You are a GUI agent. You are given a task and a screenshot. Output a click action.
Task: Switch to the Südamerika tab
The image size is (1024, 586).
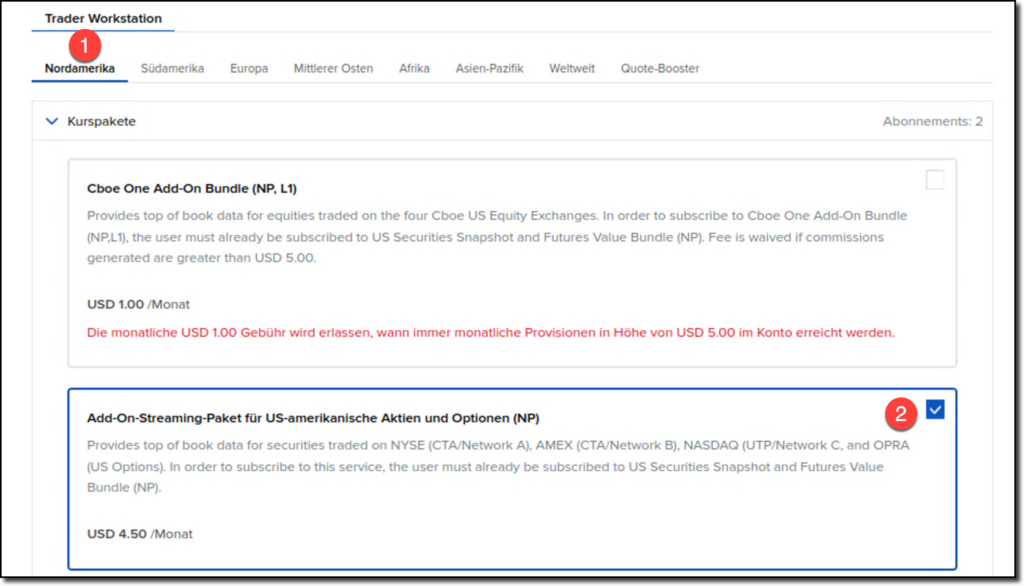pos(172,69)
